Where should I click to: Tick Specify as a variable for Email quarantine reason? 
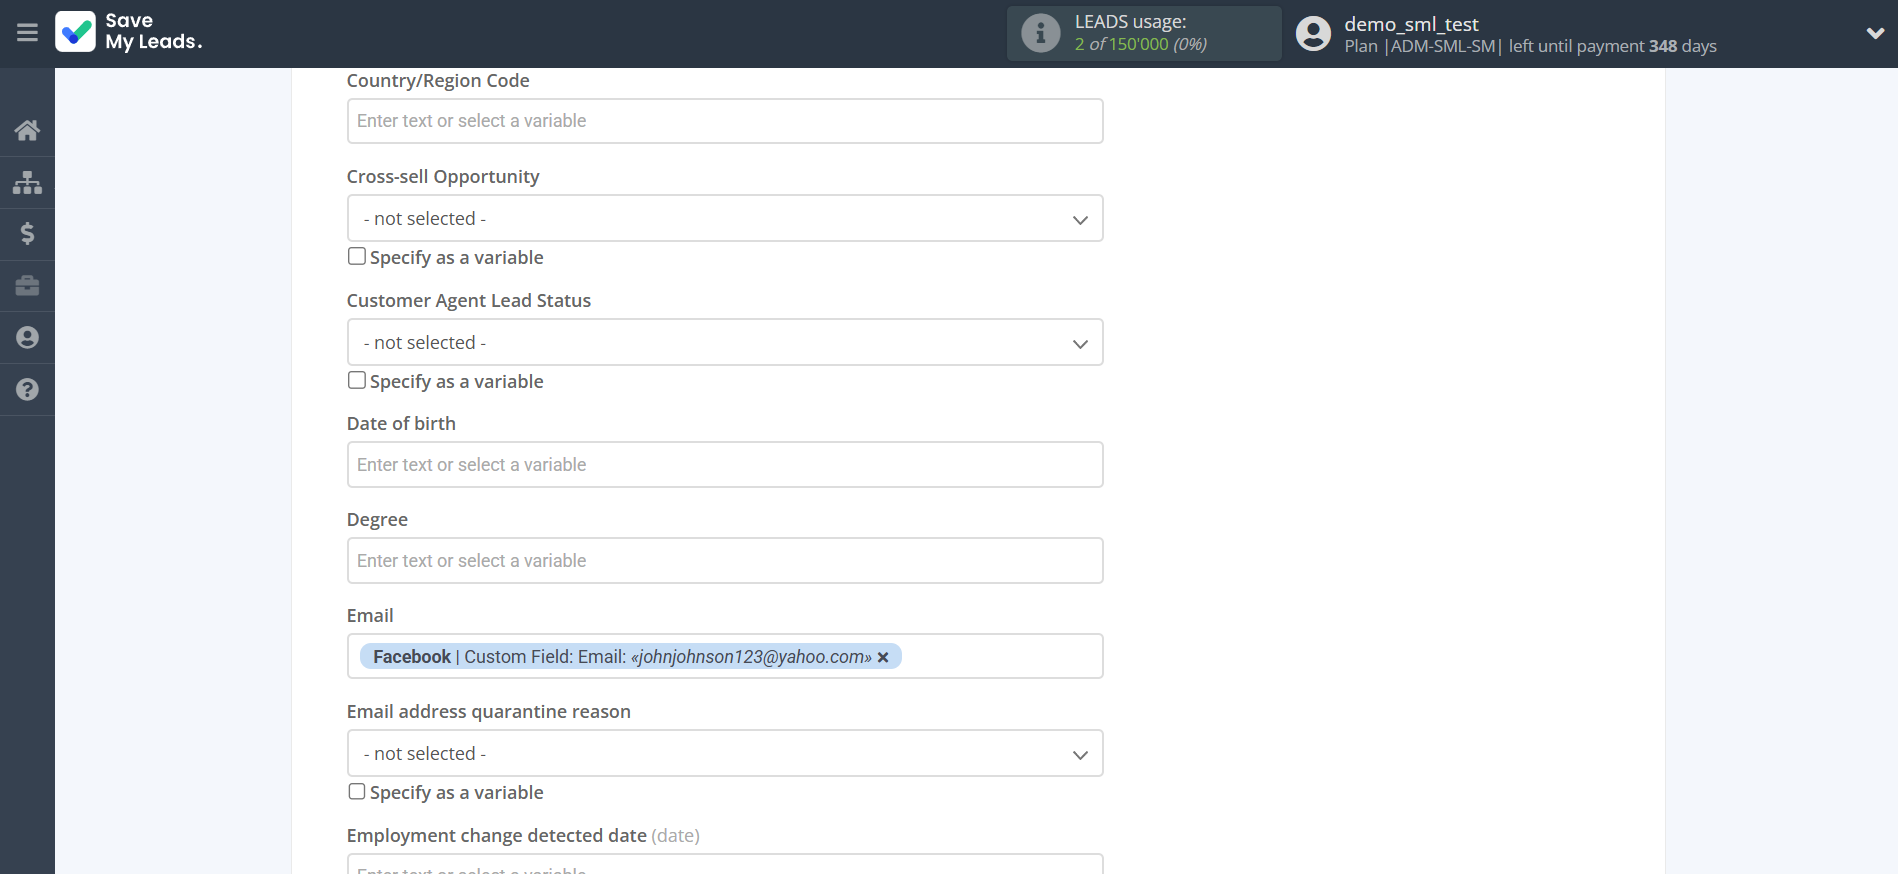click(x=357, y=791)
